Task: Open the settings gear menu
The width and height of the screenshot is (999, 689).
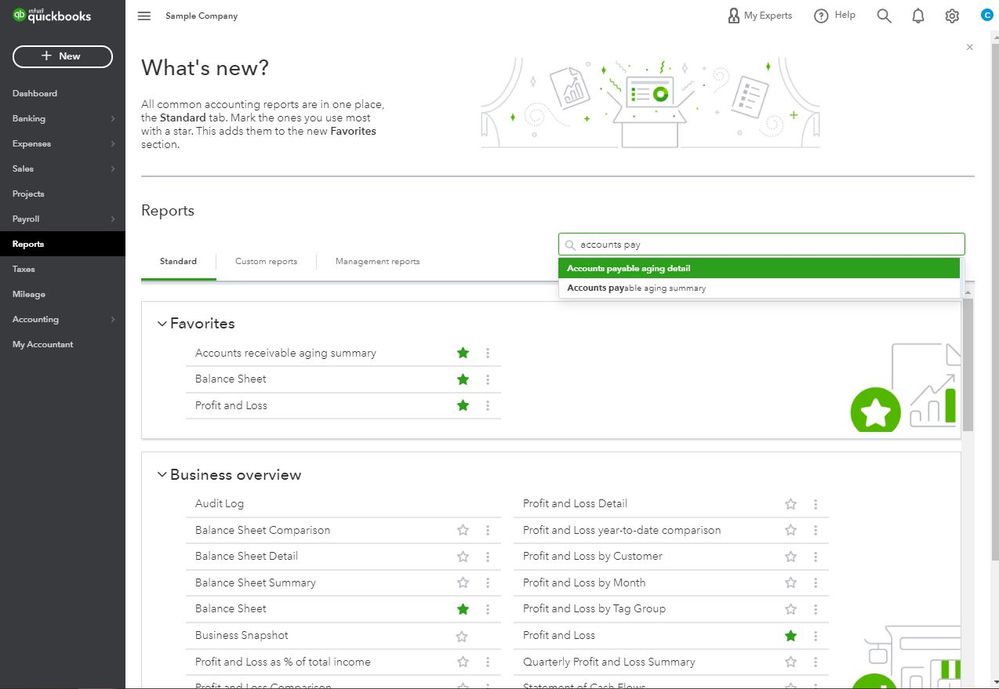Action: 952,16
